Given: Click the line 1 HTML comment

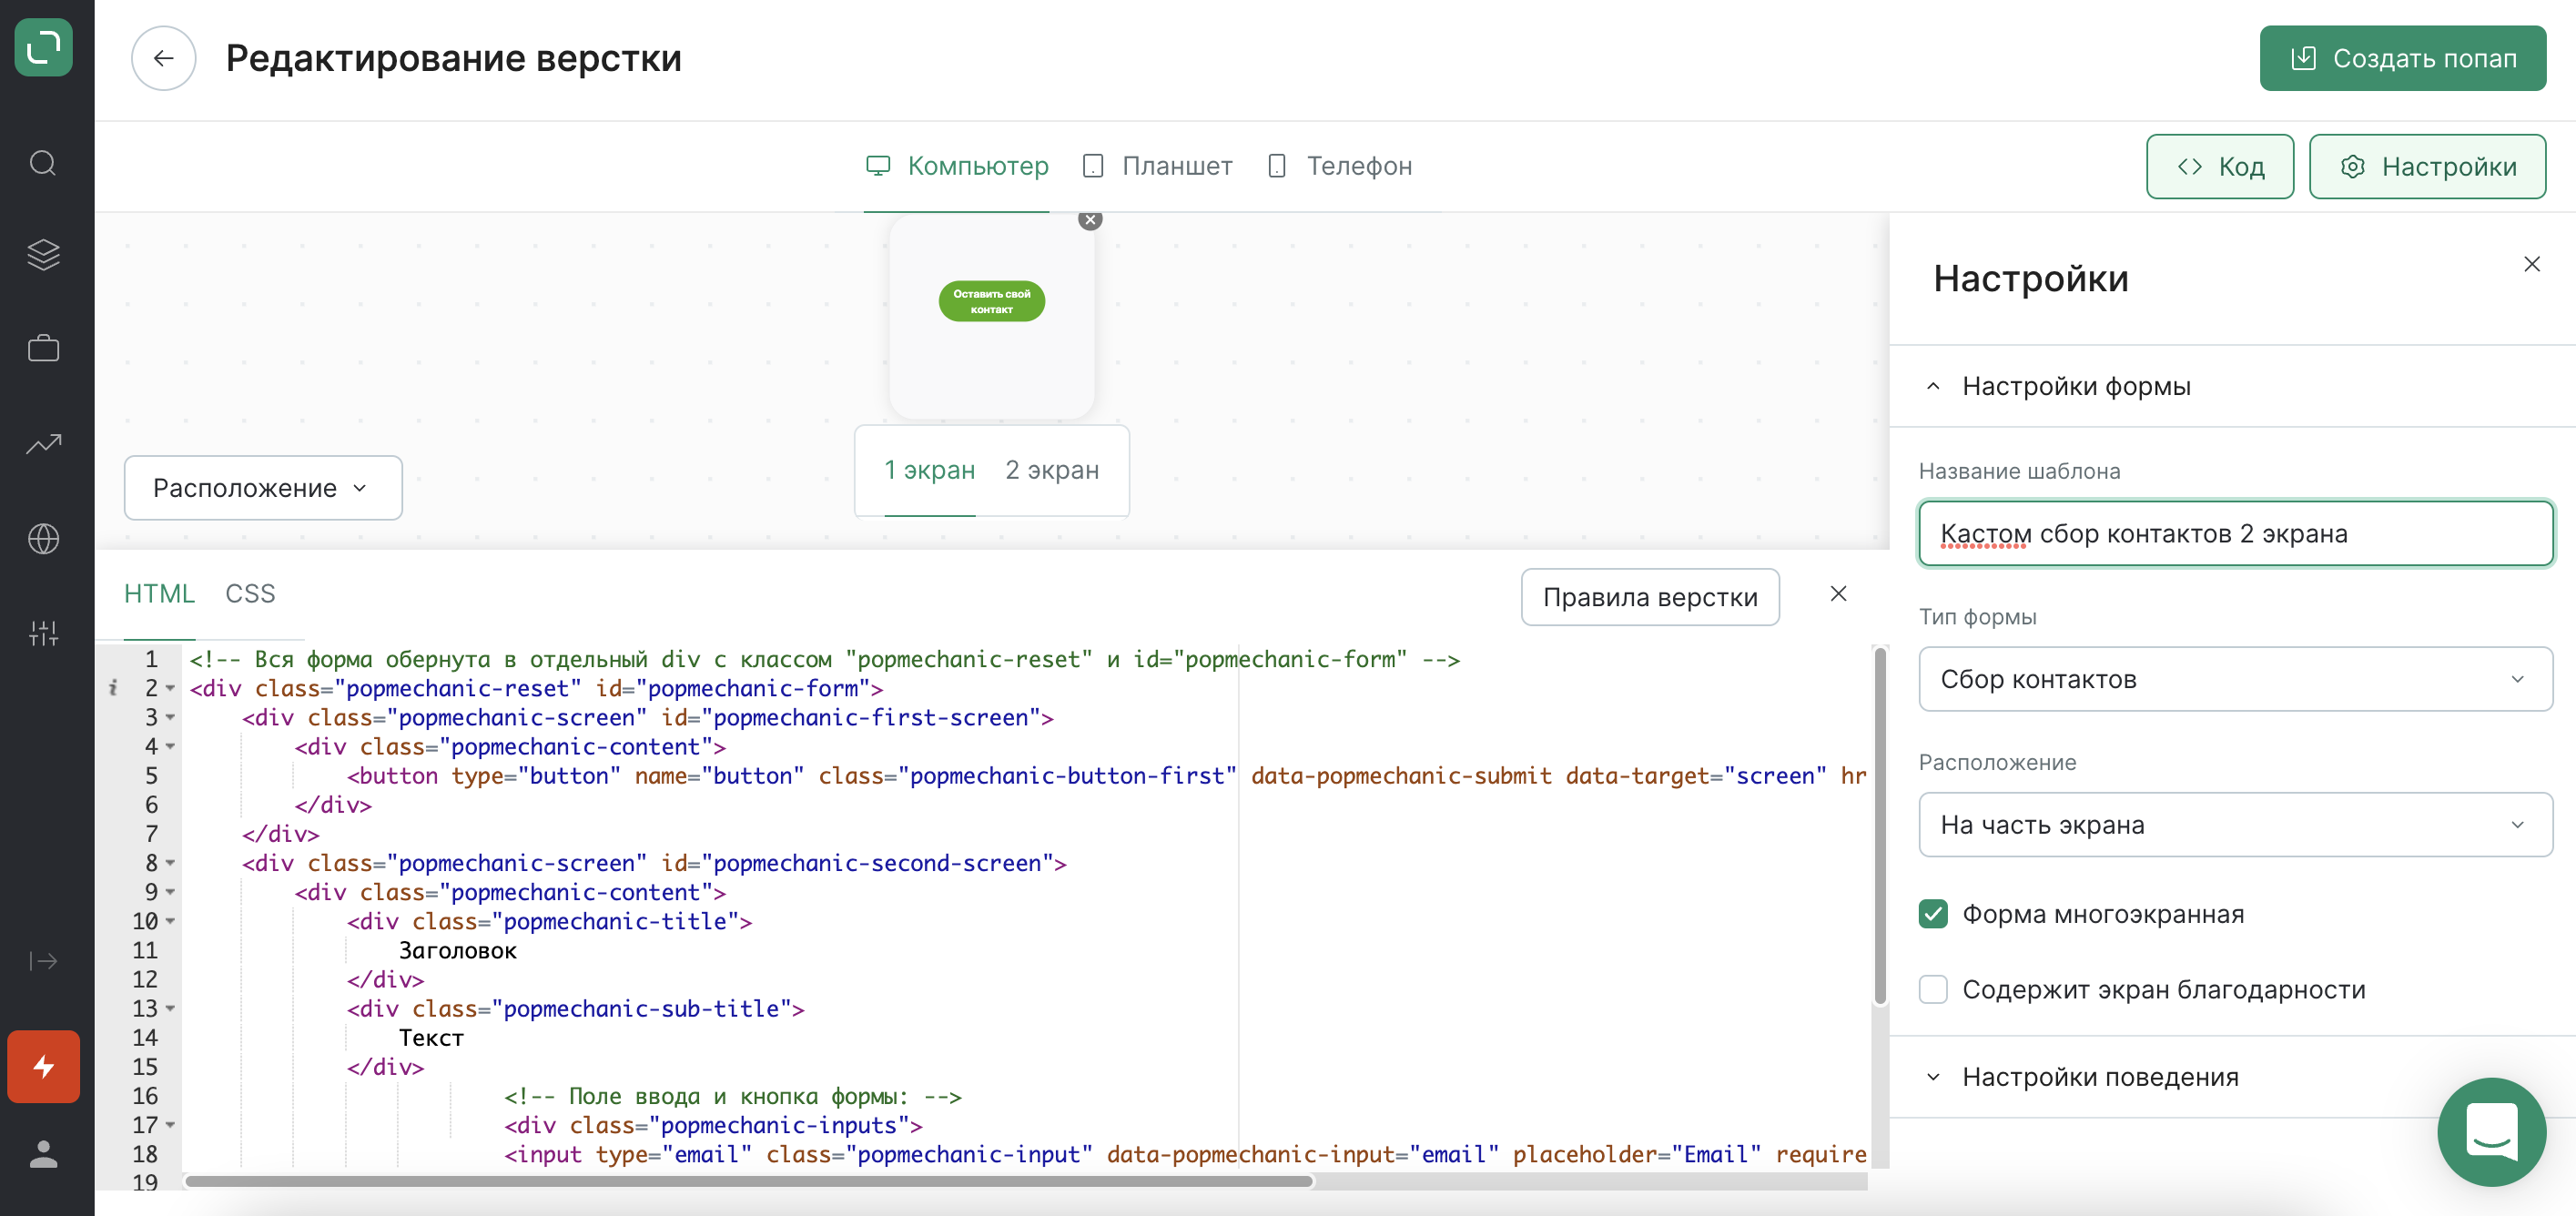Looking at the screenshot, I should pos(825,660).
